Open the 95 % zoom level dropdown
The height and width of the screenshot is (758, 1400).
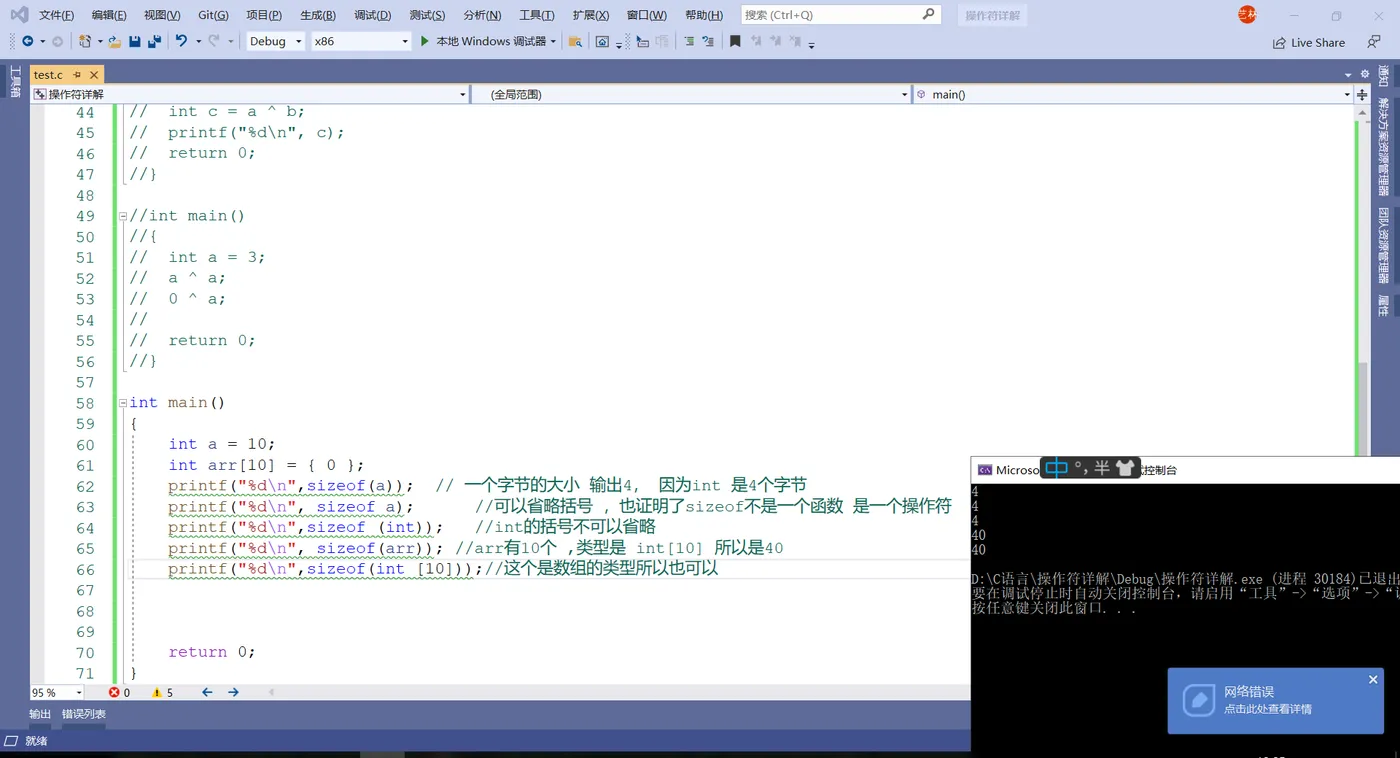click(x=57, y=692)
